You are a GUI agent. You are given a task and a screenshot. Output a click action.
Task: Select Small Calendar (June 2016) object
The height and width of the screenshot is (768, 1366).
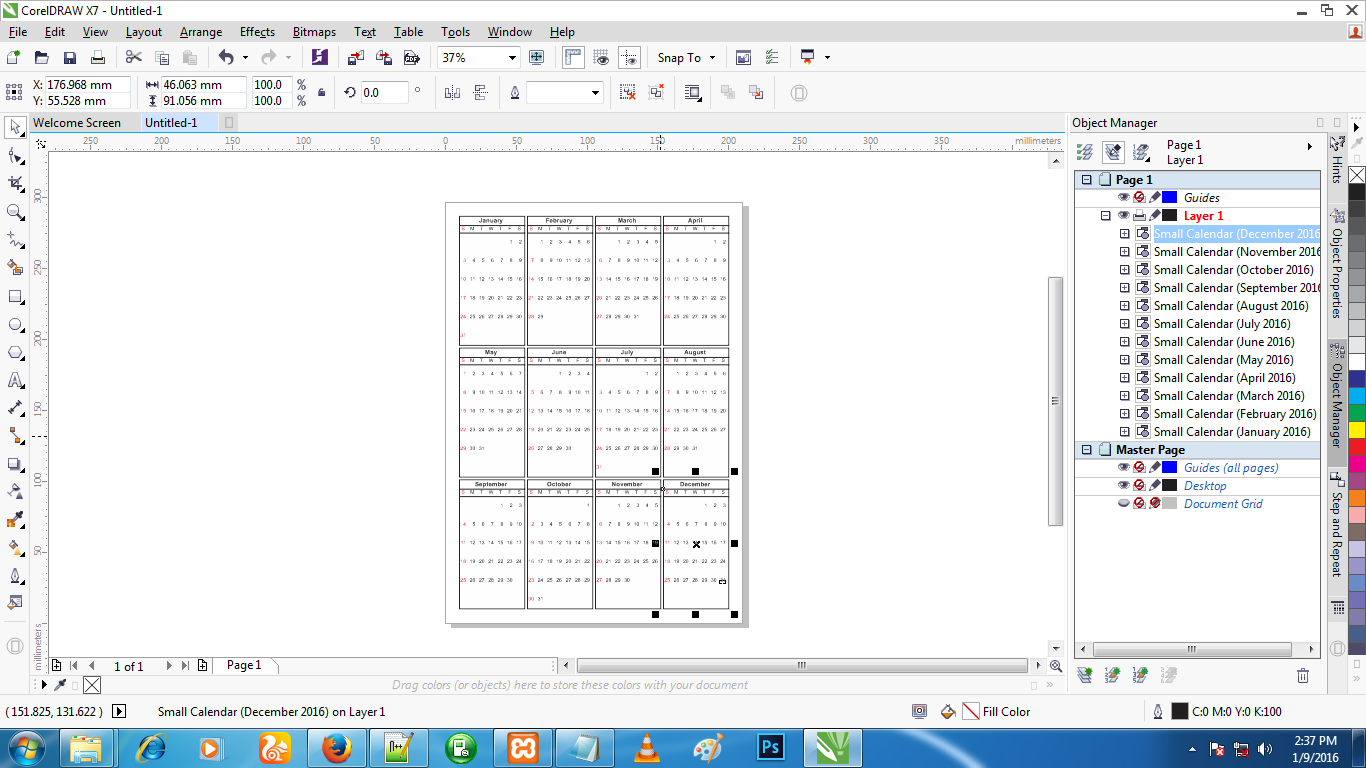pos(1223,342)
